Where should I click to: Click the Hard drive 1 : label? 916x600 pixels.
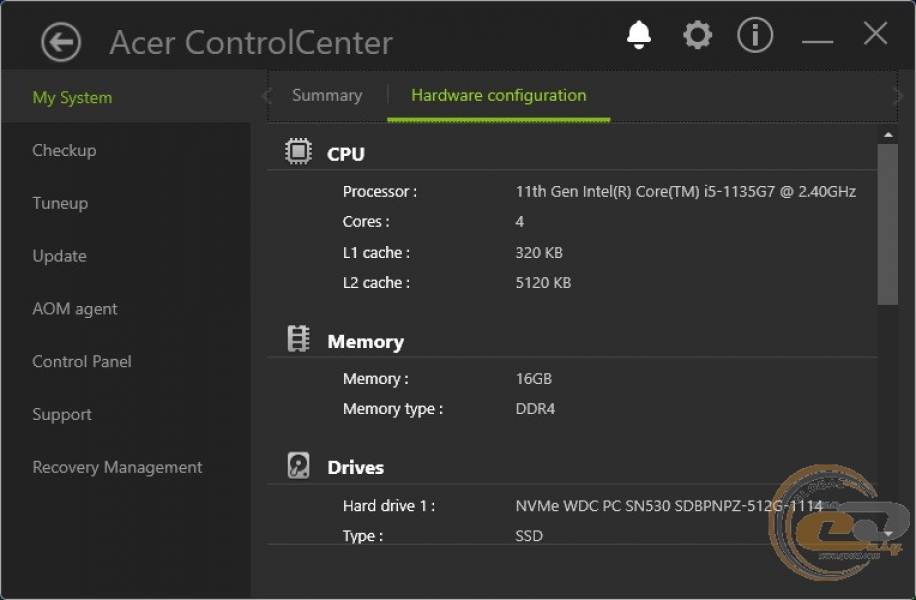388,506
